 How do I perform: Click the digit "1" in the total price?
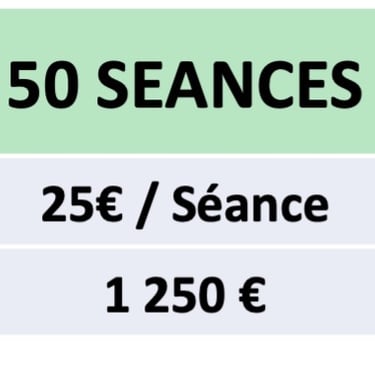click(117, 296)
